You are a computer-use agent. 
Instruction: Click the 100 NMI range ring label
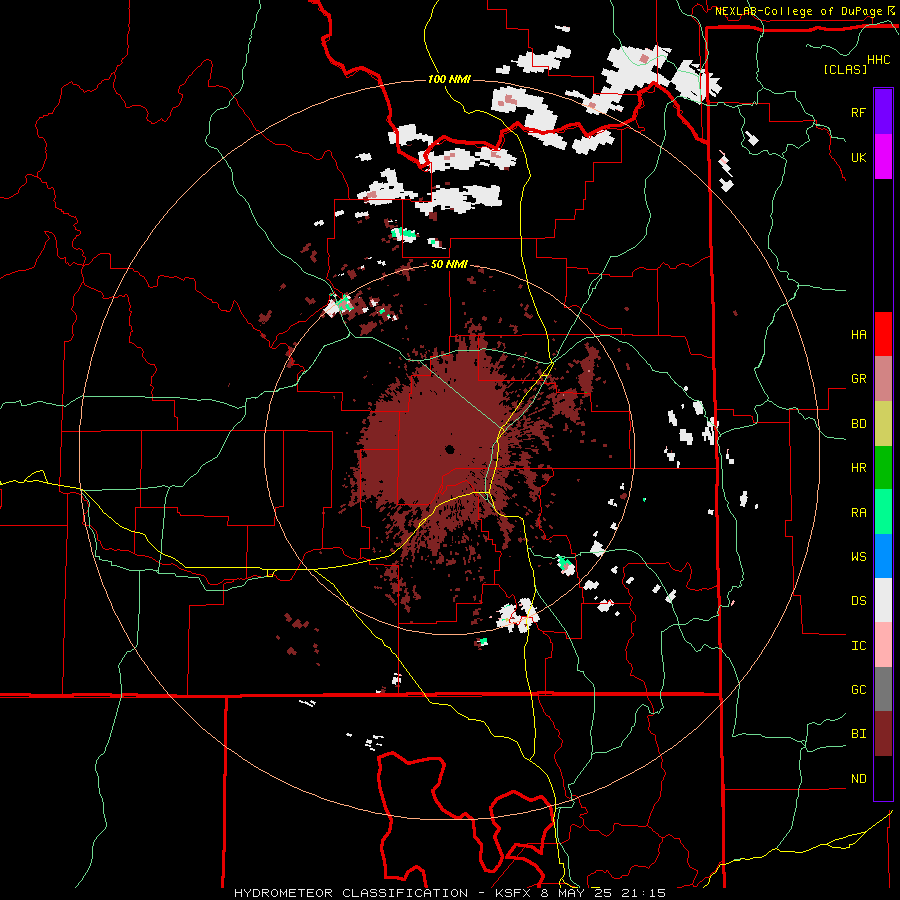pyautogui.click(x=449, y=79)
